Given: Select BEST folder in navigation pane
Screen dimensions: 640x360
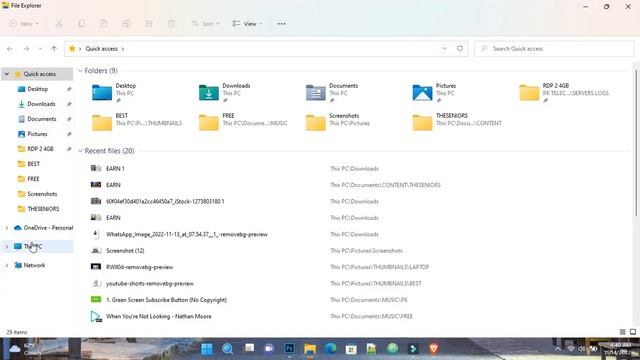Looking at the screenshot, I should 33,164.
